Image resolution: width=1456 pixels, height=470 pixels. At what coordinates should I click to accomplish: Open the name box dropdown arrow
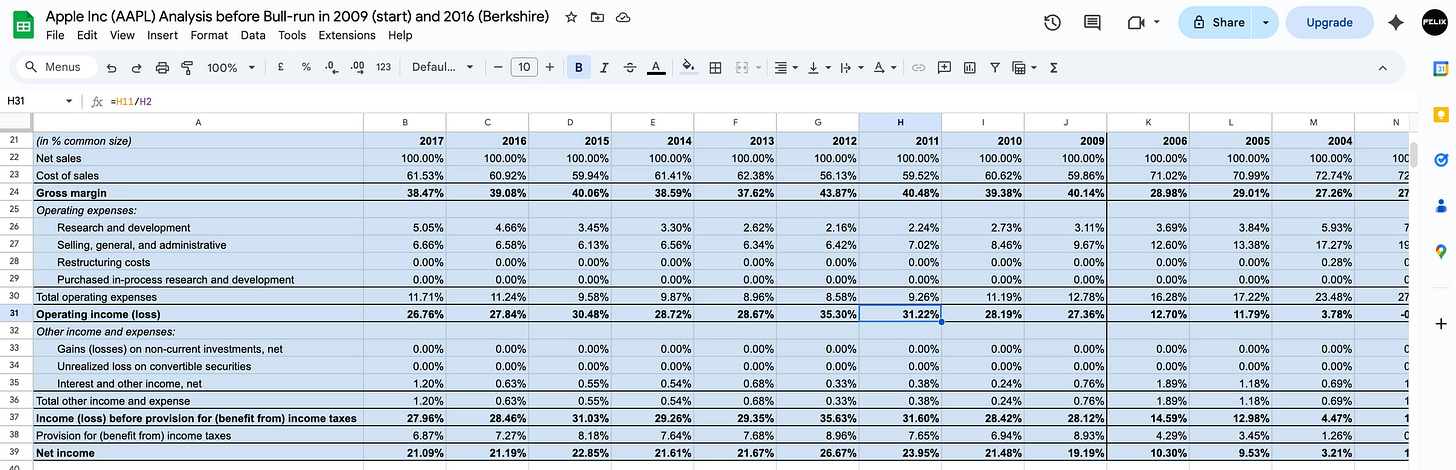click(x=69, y=101)
